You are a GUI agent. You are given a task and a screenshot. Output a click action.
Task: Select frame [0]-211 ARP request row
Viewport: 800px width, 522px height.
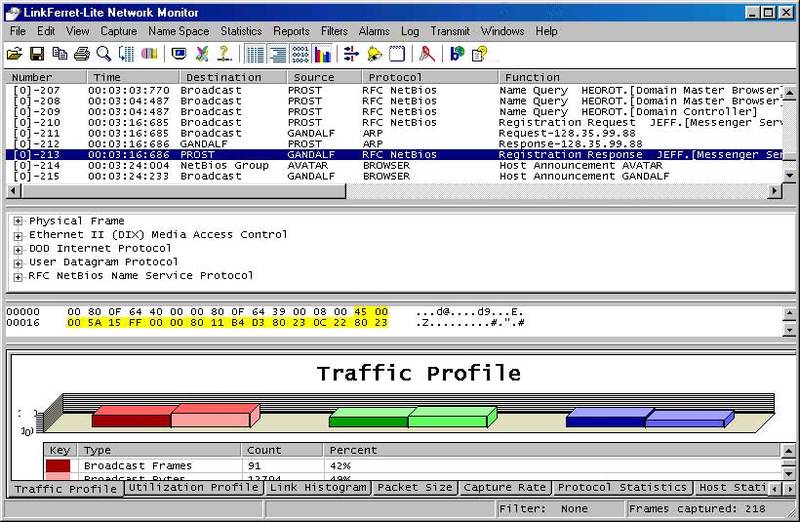click(394, 133)
